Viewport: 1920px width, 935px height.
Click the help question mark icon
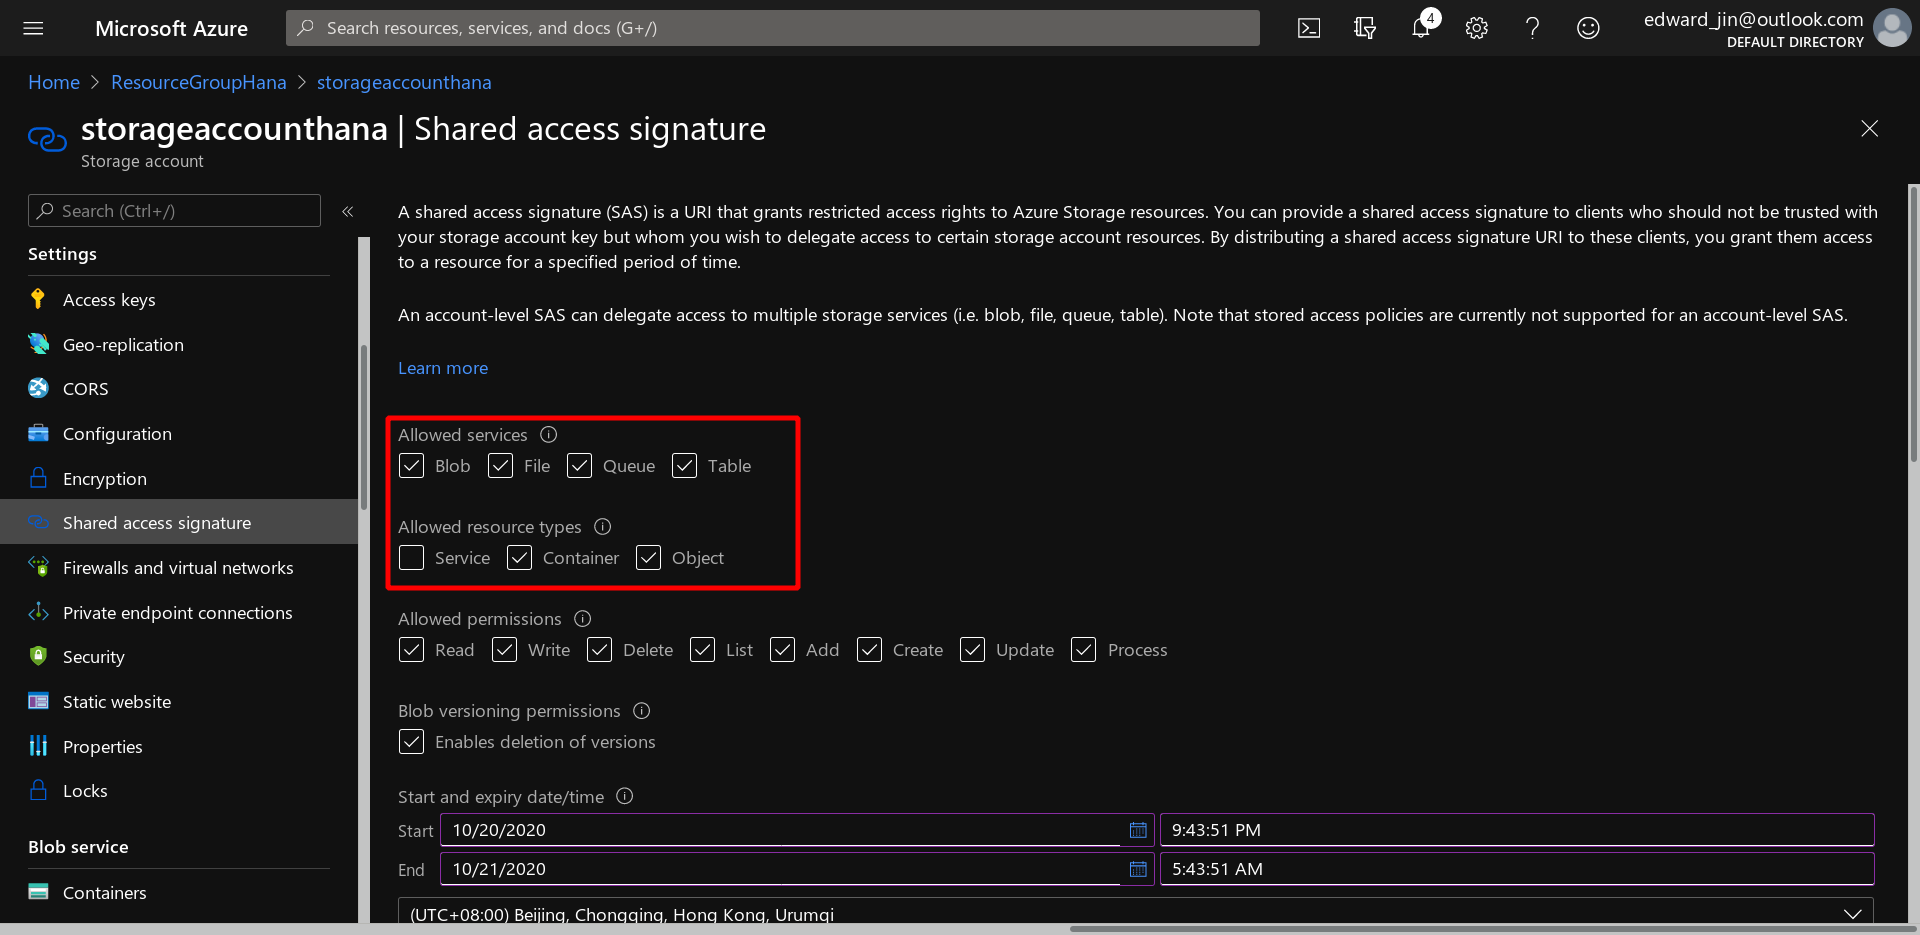(1532, 28)
